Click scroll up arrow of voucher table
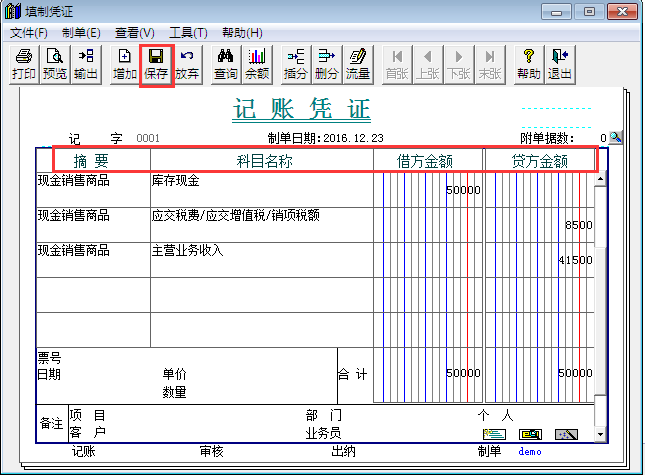Screen dimensions: 645x475 coord(601,179)
